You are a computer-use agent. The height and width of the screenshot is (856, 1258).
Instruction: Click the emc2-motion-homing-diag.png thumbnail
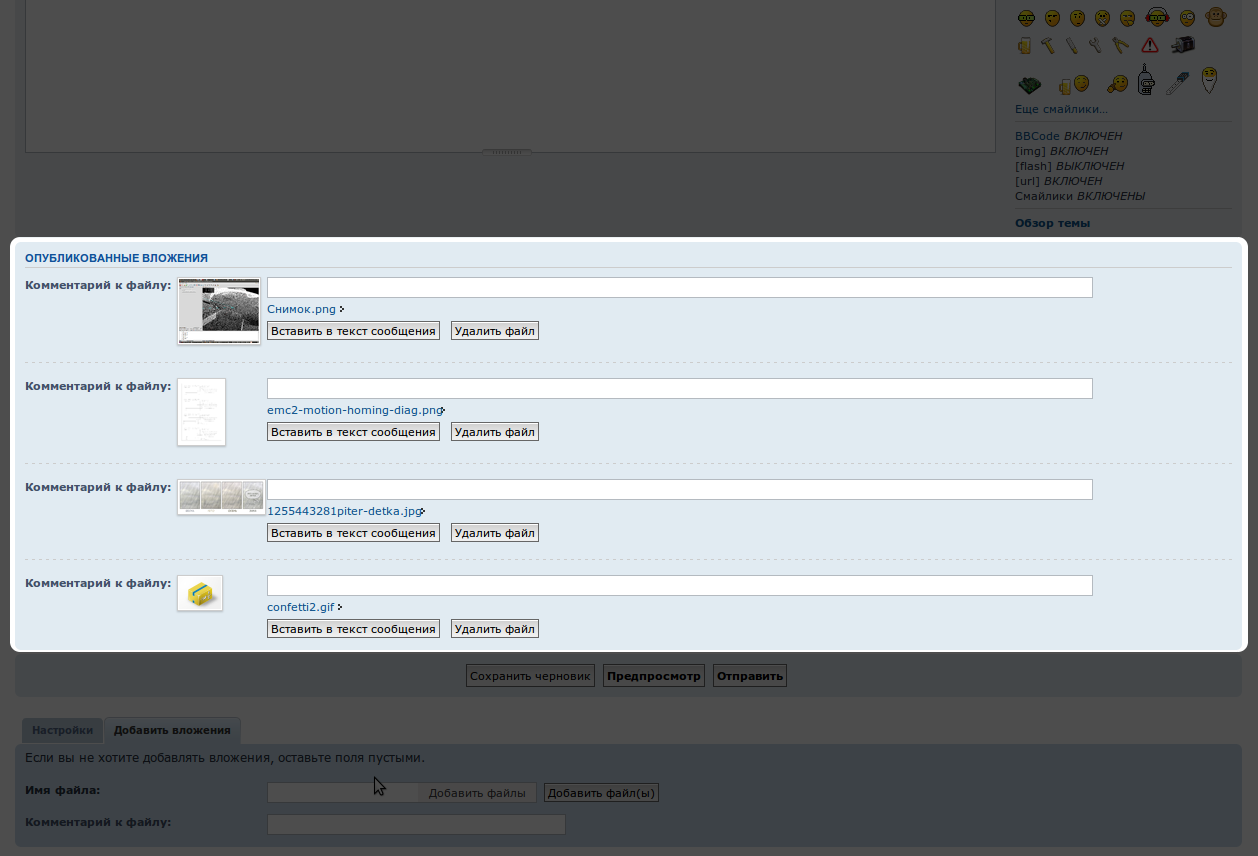(x=201, y=412)
